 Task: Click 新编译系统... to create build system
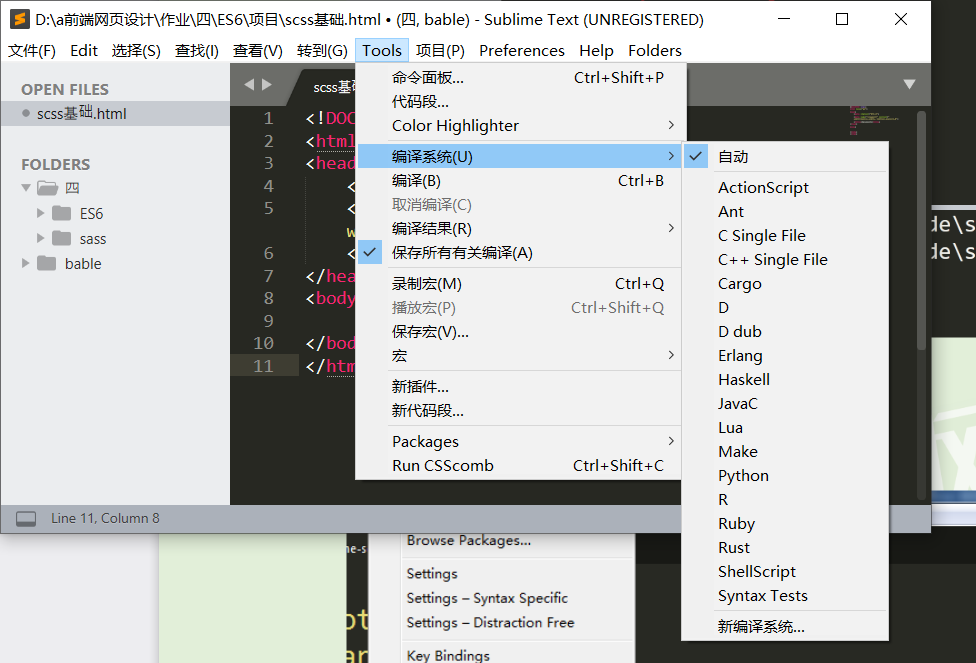click(x=785, y=626)
